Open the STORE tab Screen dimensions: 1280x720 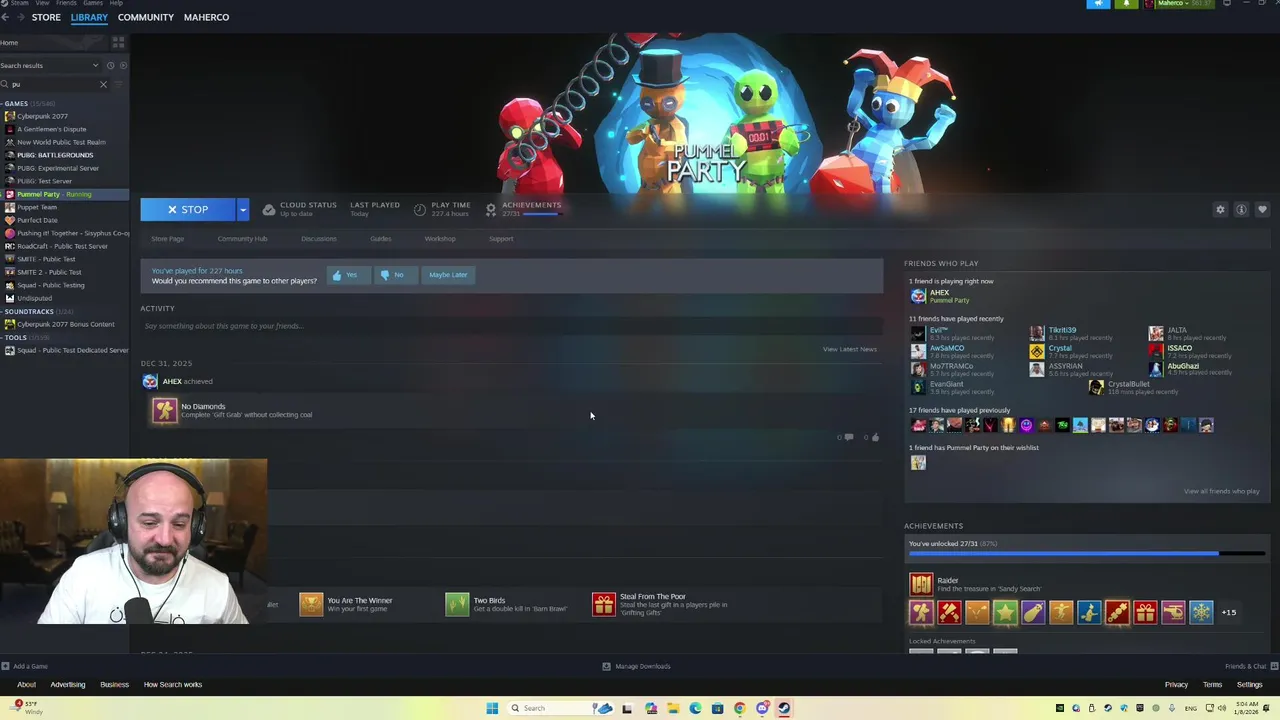pos(46,17)
